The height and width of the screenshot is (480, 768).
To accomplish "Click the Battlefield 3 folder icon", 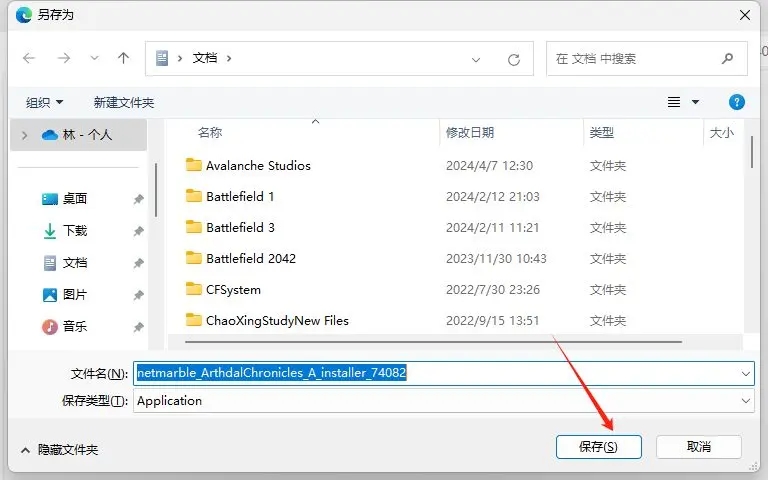I will 193,226.
